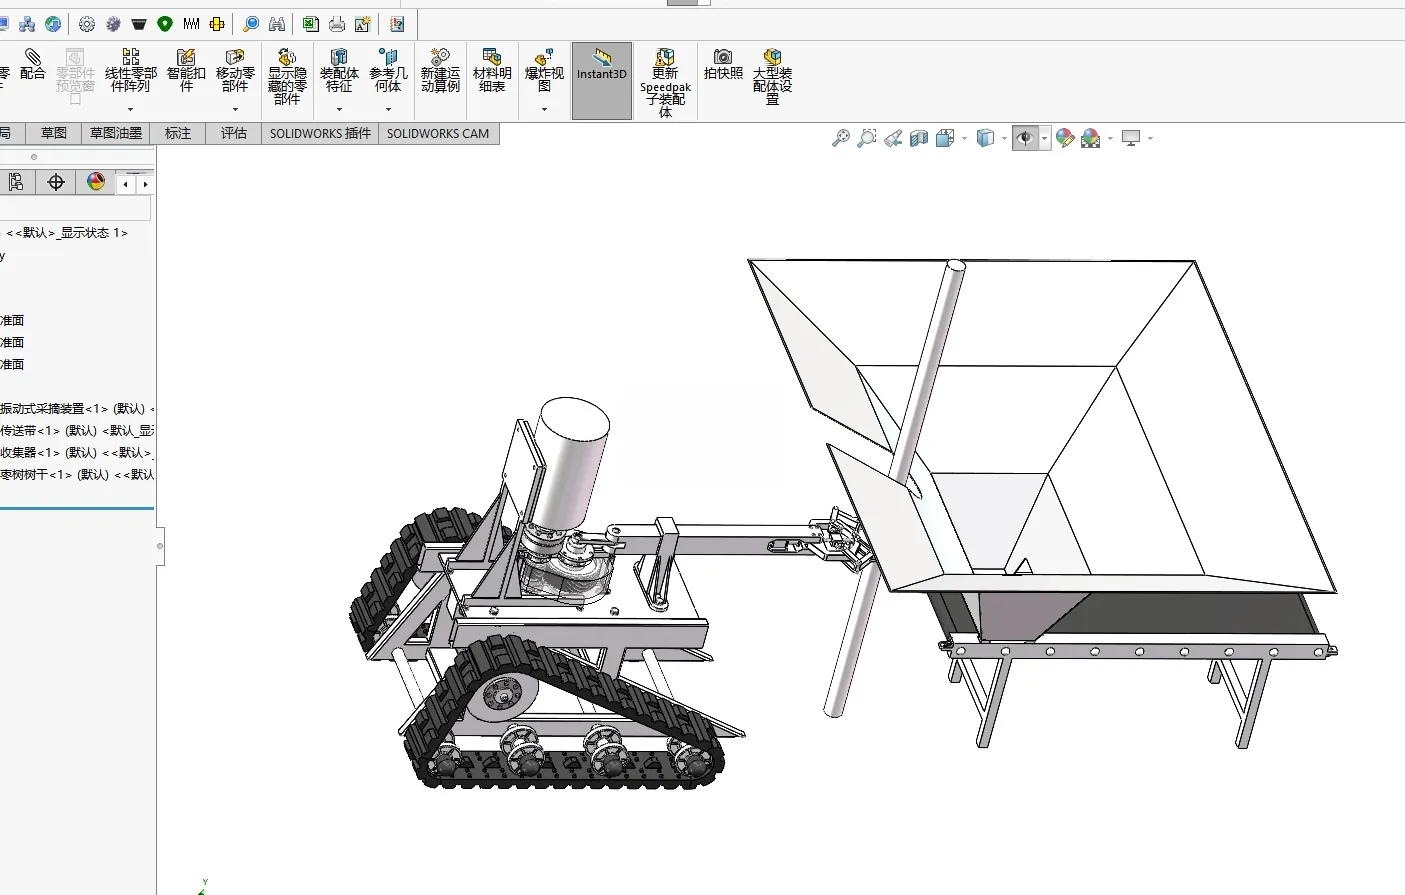
Task: Click the yellow cross icon in top toolbar
Action: click(x=217, y=24)
